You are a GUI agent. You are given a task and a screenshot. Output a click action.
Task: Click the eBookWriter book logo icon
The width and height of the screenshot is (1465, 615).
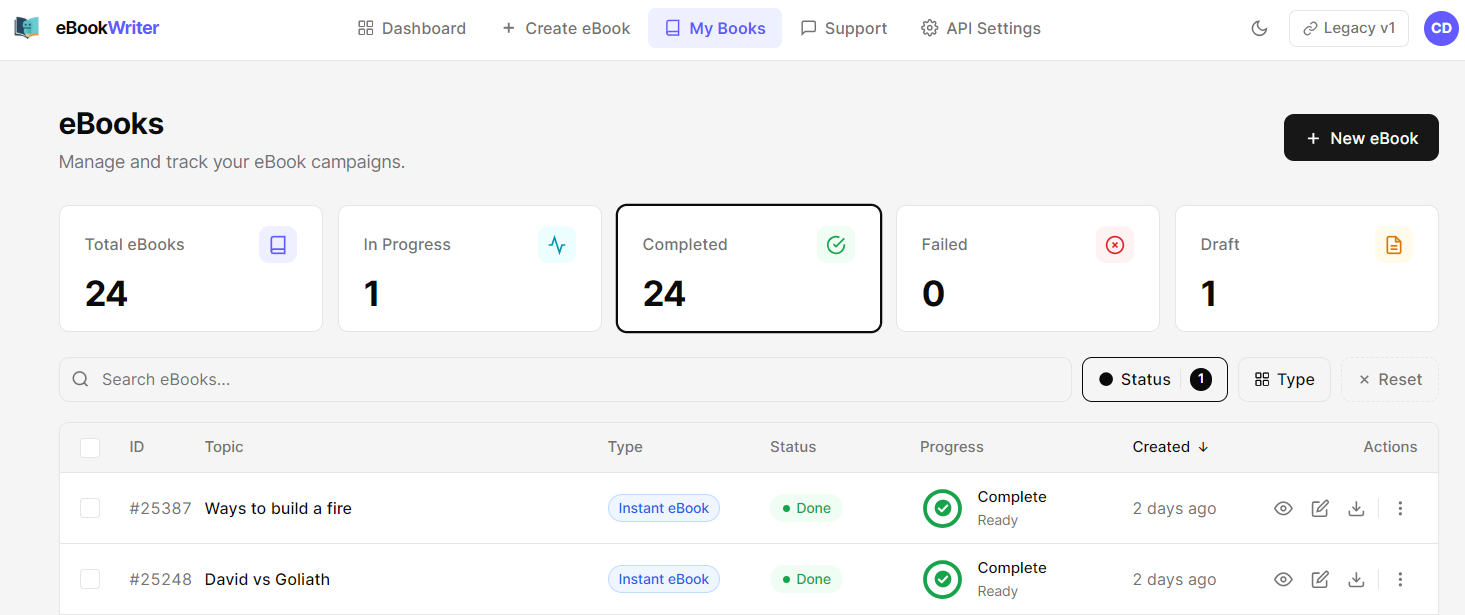[x=27, y=28]
